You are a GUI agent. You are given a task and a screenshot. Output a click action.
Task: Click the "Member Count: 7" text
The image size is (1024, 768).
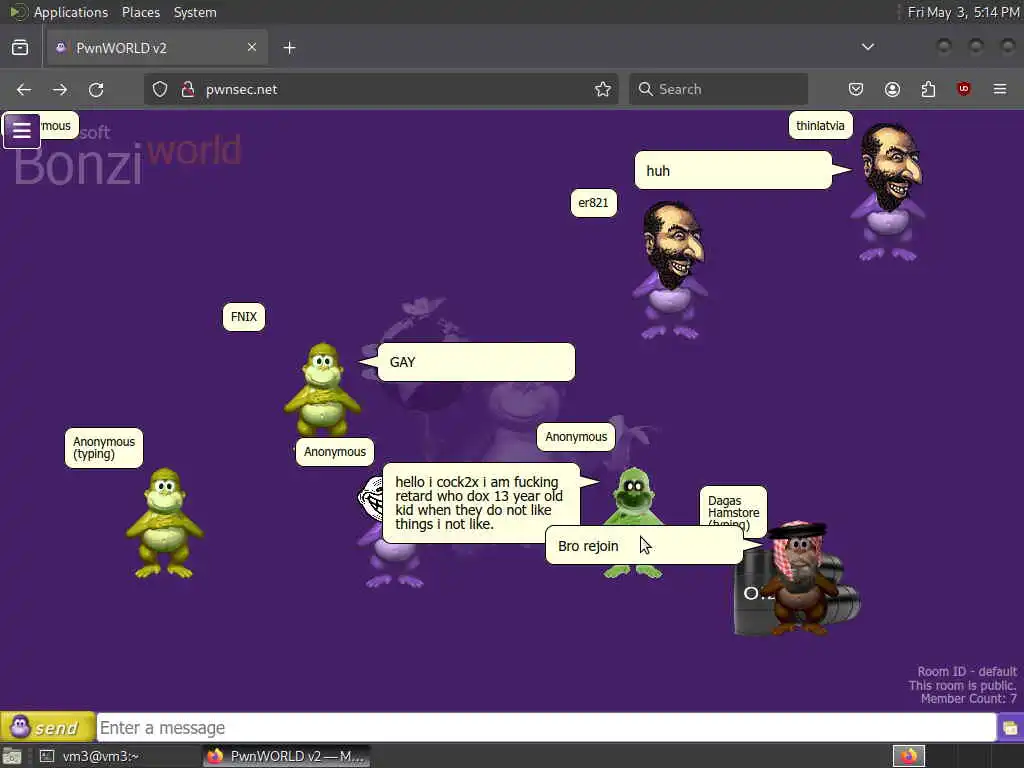(968, 699)
